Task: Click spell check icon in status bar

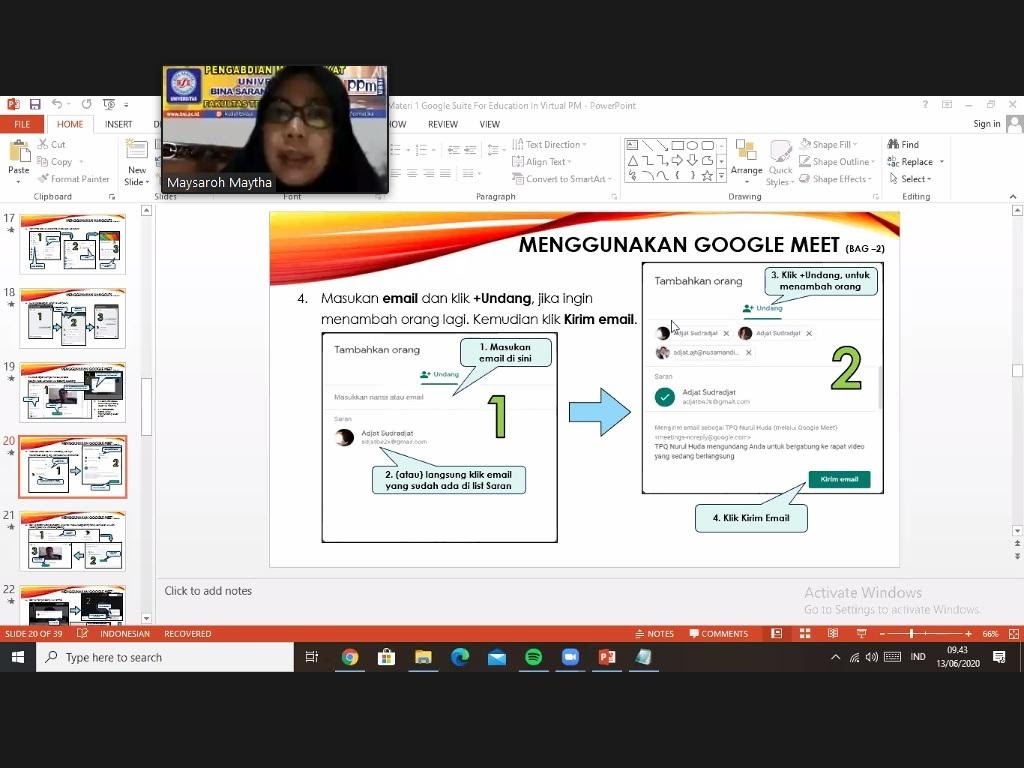Action: 82,633
